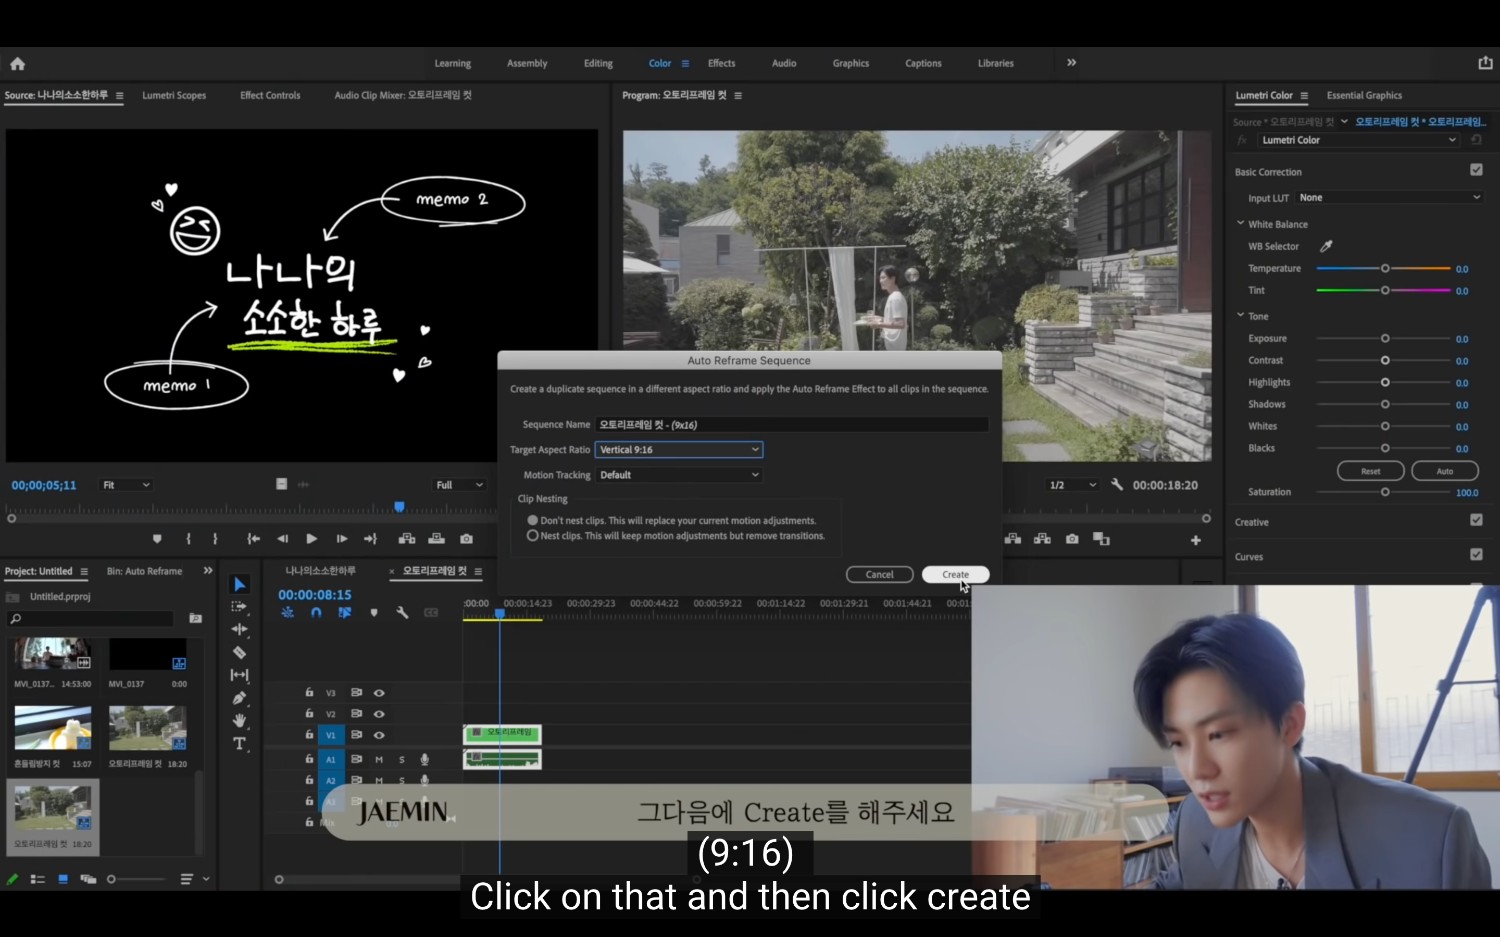Open Program monitor settings wrench
Screen dimensions: 1500x937
pyautogui.click(x=1117, y=485)
